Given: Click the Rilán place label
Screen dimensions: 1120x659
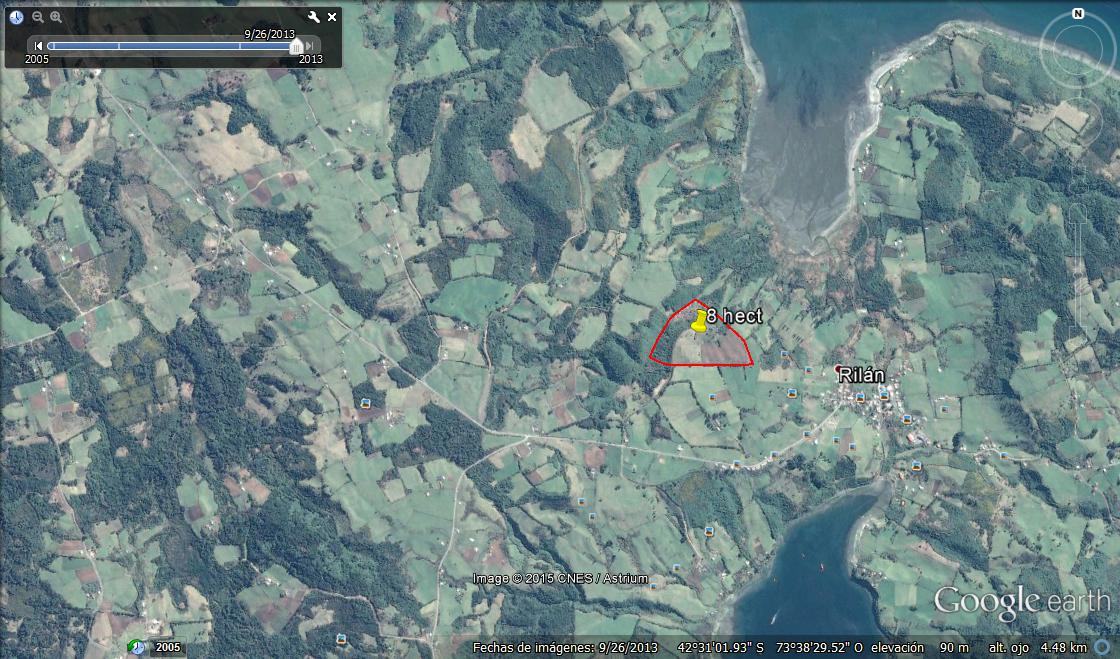Looking at the screenshot, I should pyautogui.click(x=861, y=375).
